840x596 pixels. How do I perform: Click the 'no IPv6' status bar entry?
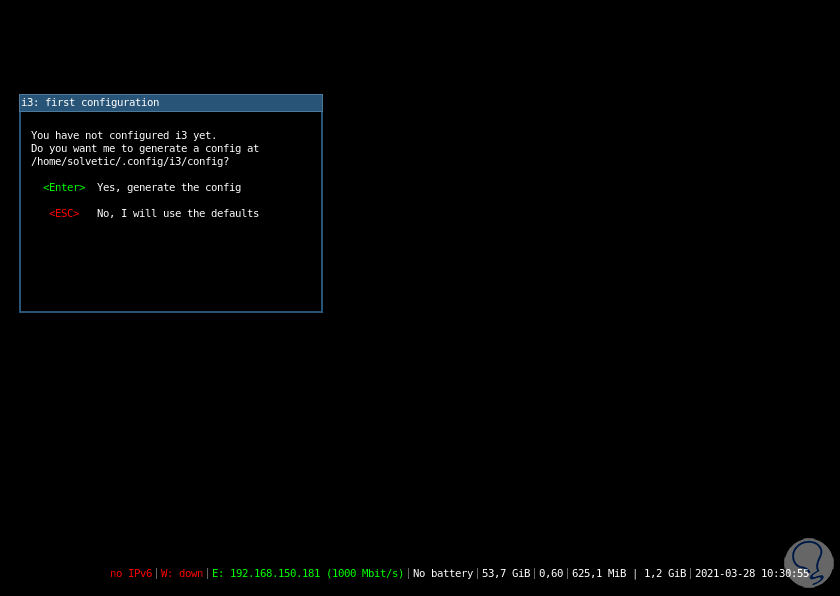pyautogui.click(x=131, y=574)
